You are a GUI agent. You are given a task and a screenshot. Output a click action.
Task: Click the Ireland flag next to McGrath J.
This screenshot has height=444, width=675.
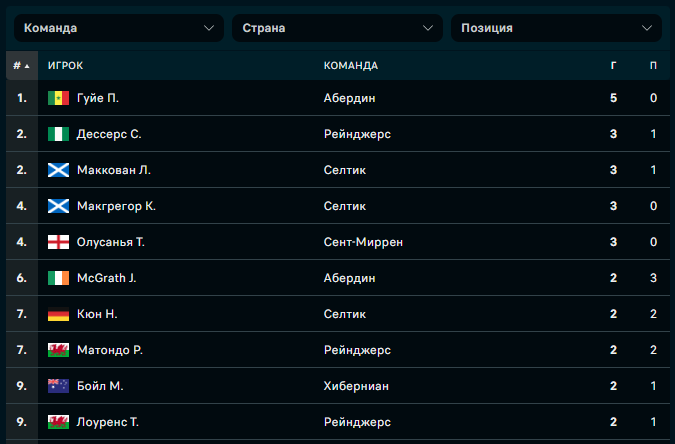(58, 278)
